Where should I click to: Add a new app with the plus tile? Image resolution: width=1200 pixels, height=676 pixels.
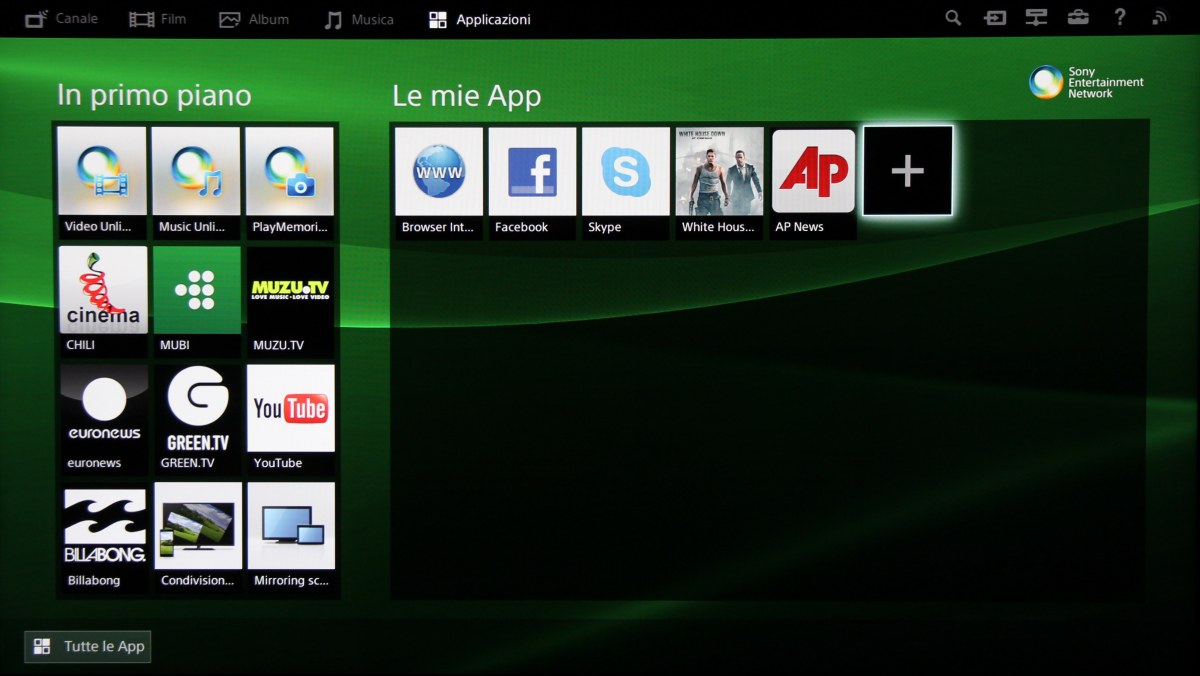tap(908, 171)
